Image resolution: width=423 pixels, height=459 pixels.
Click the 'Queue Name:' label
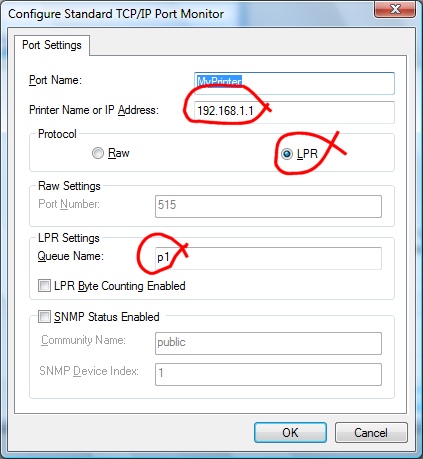pyautogui.click(x=71, y=256)
